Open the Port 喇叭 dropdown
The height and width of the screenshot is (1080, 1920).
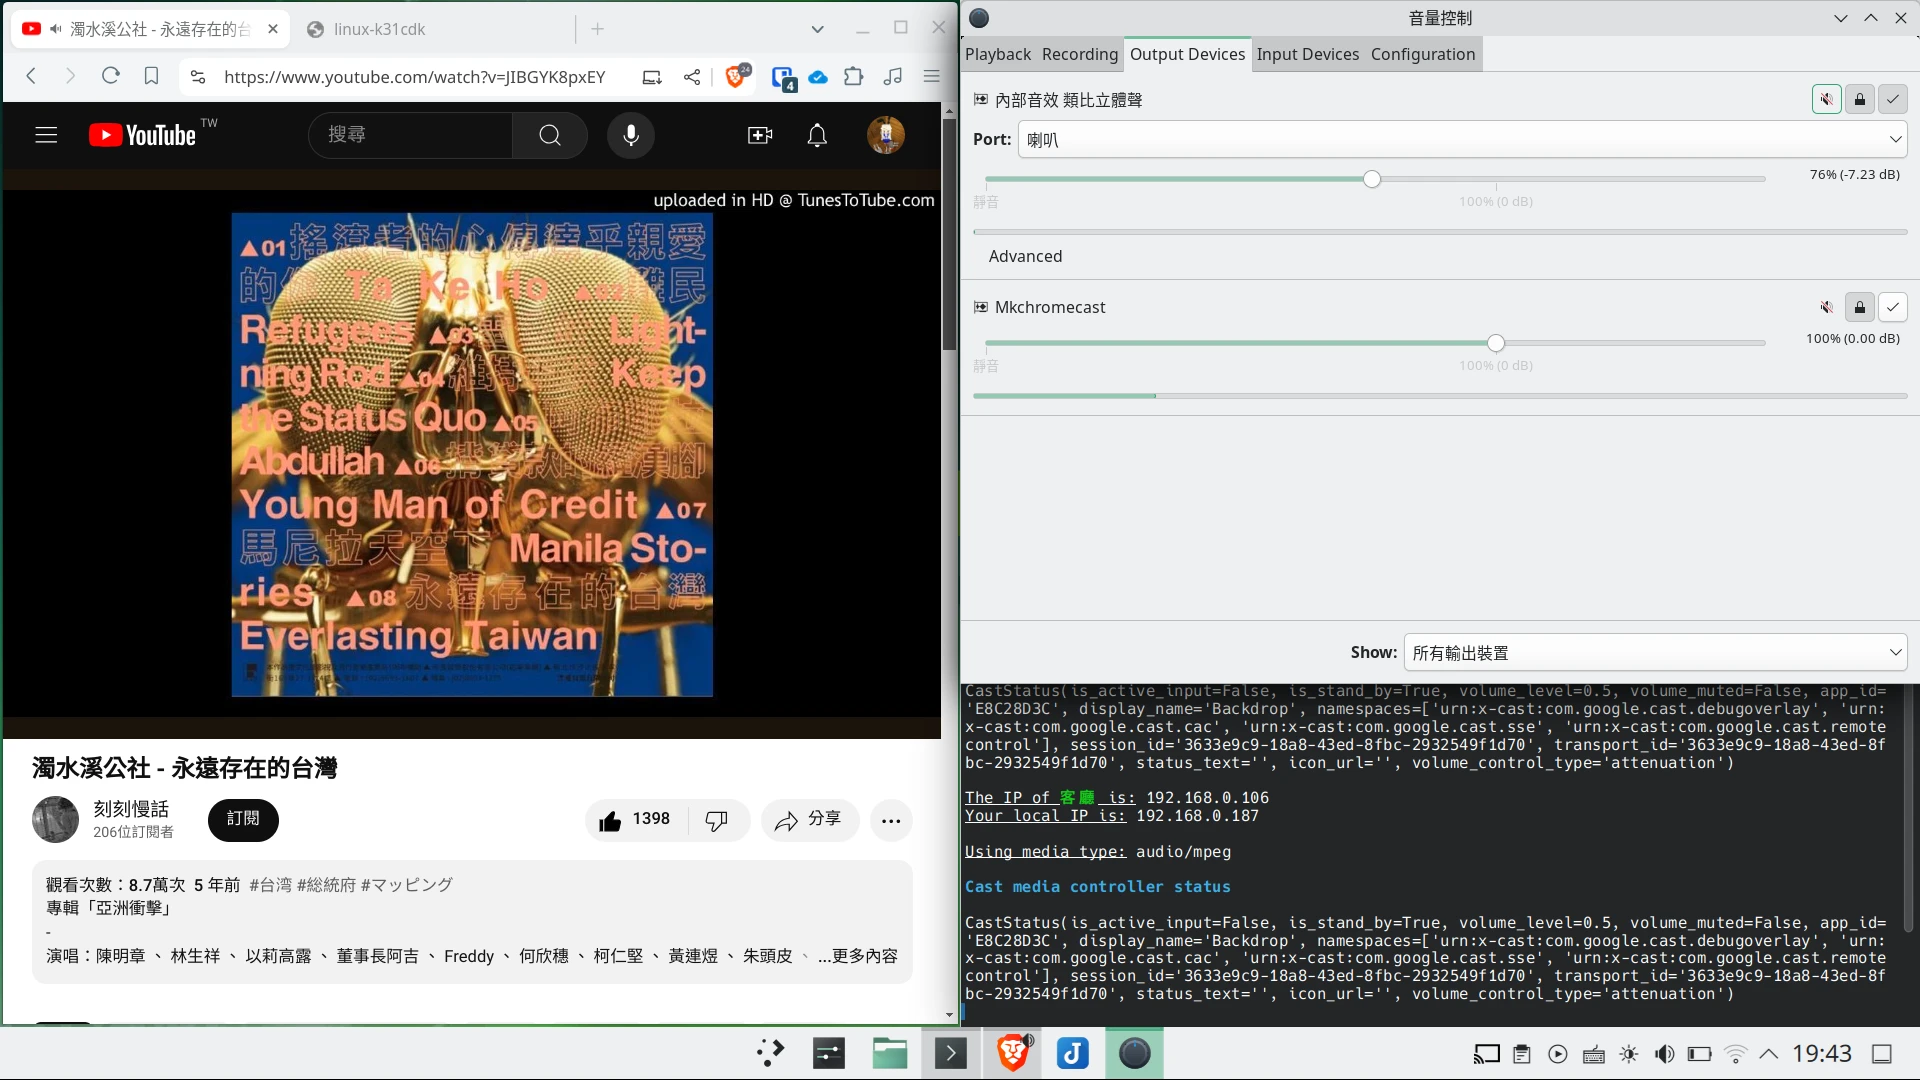(1462, 139)
